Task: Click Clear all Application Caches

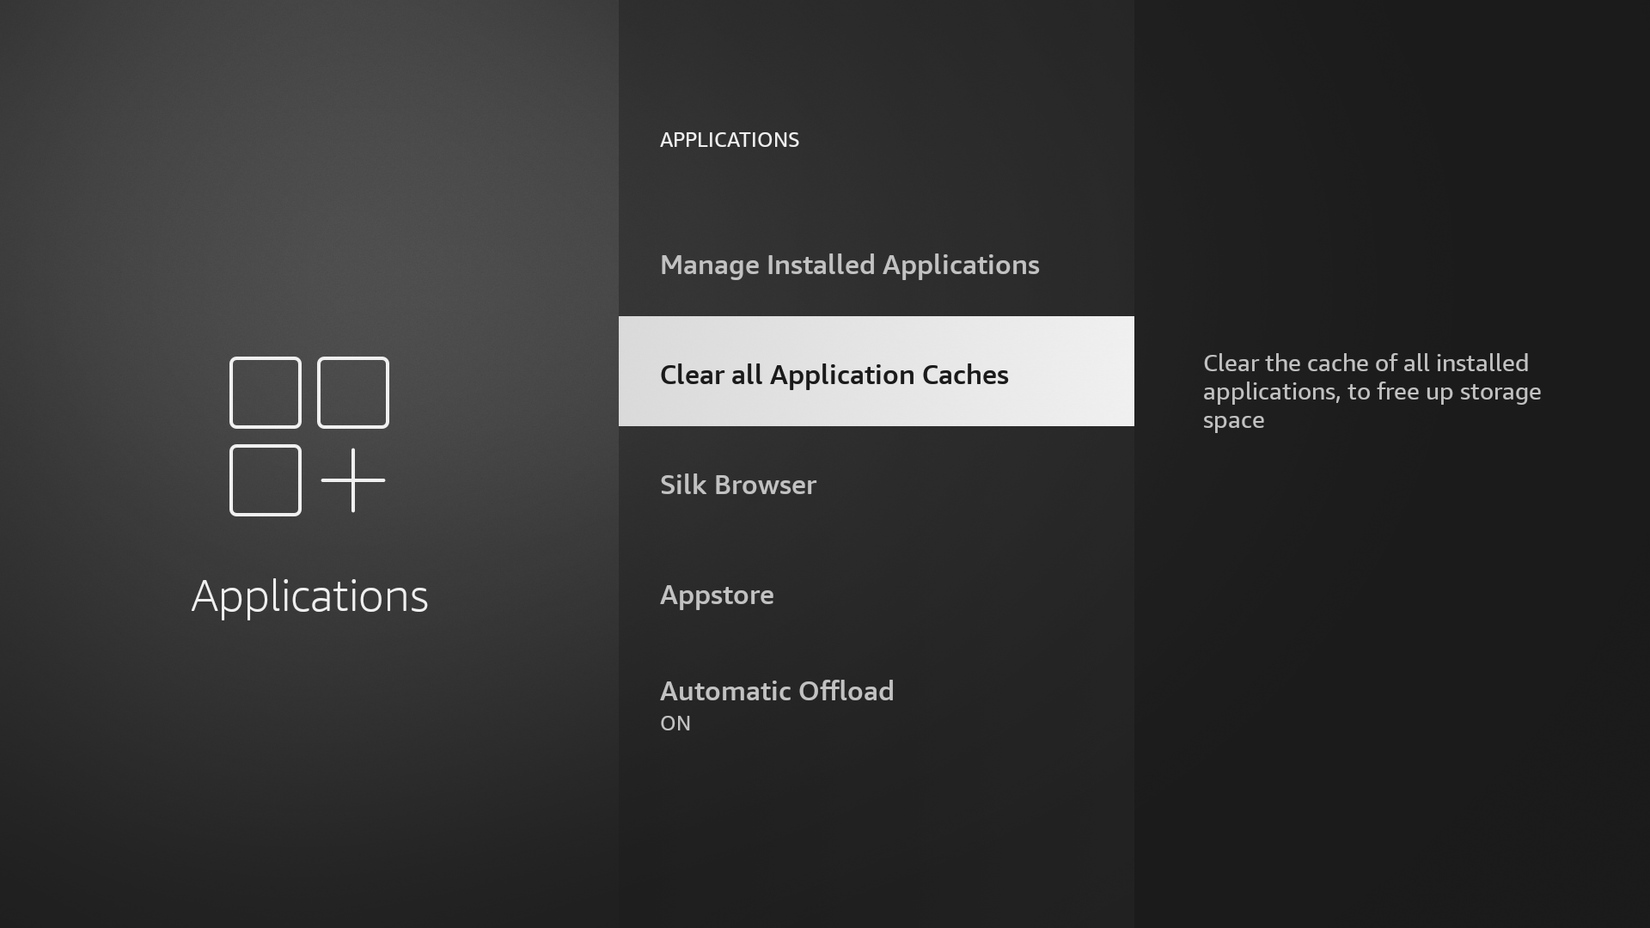Action: 834,374
